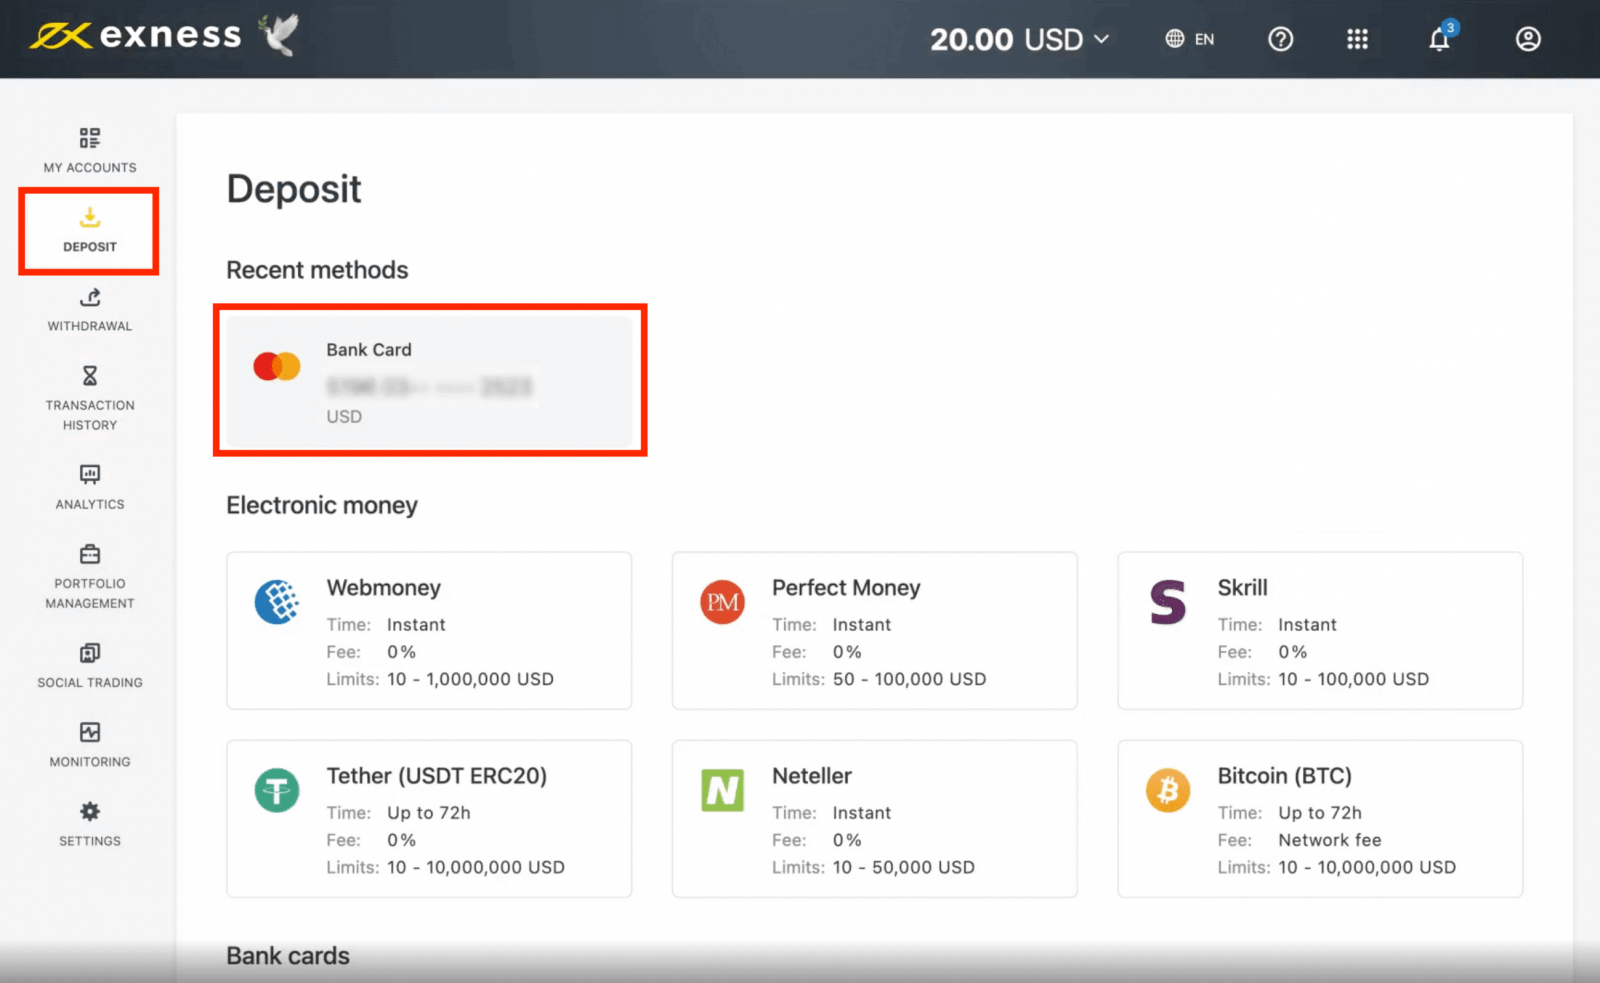The height and width of the screenshot is (983, 1600).
Task: Click the Exness logo
Action: 135,36
